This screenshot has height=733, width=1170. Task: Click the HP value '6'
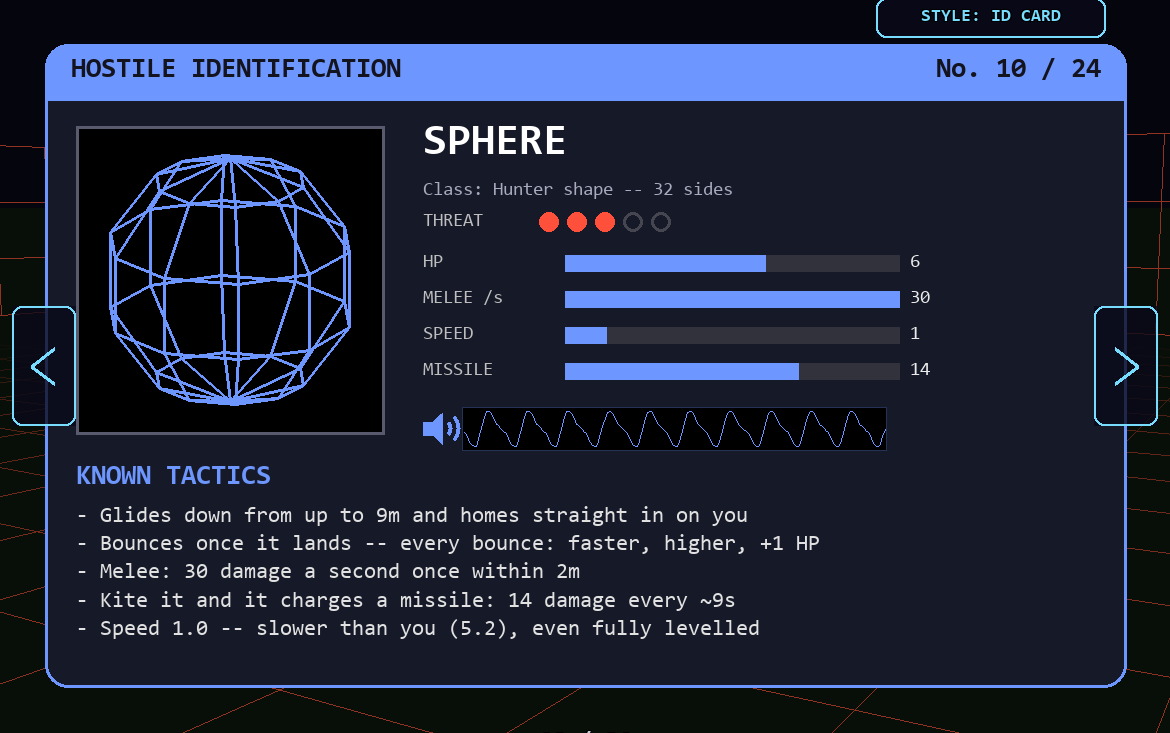(x=915, y=261)
